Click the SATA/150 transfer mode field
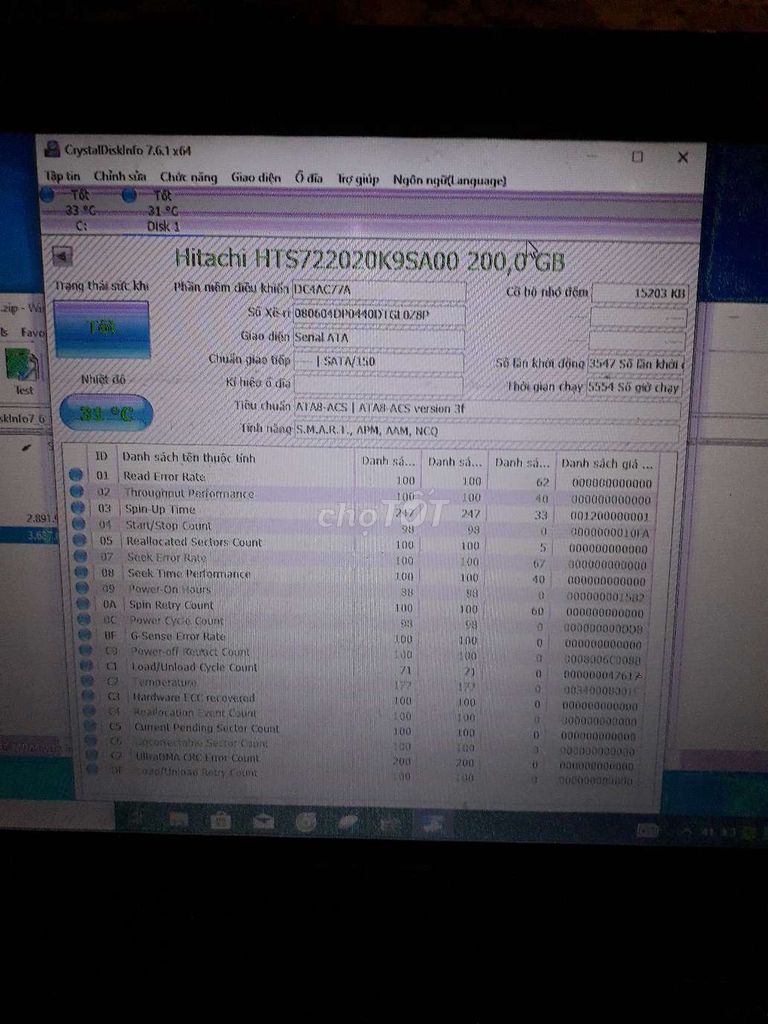Image resolution: width=768 pixels, height=1024 pixels. point(379,361)
